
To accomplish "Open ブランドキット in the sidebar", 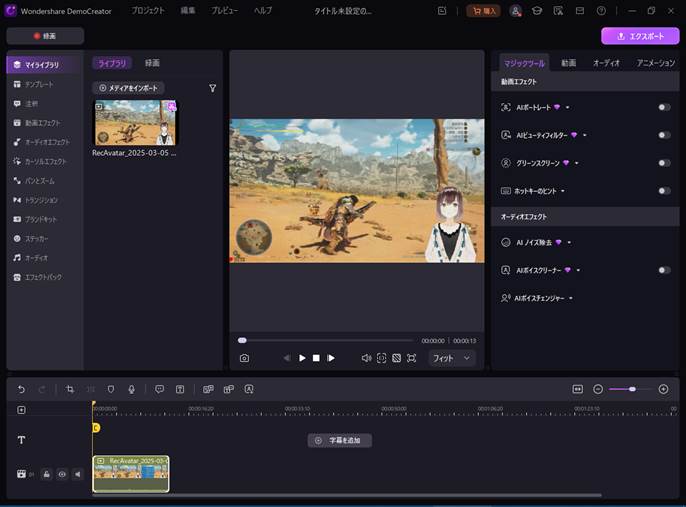I will click(45, 219).
